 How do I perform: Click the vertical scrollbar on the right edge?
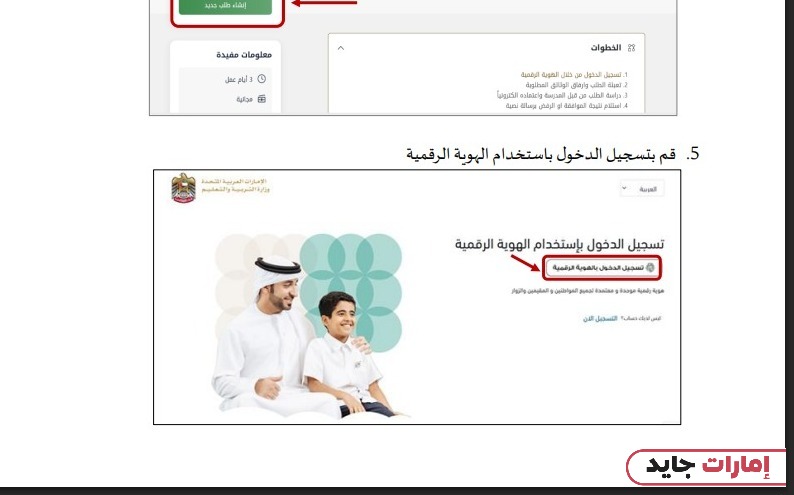tap(789, 243)
